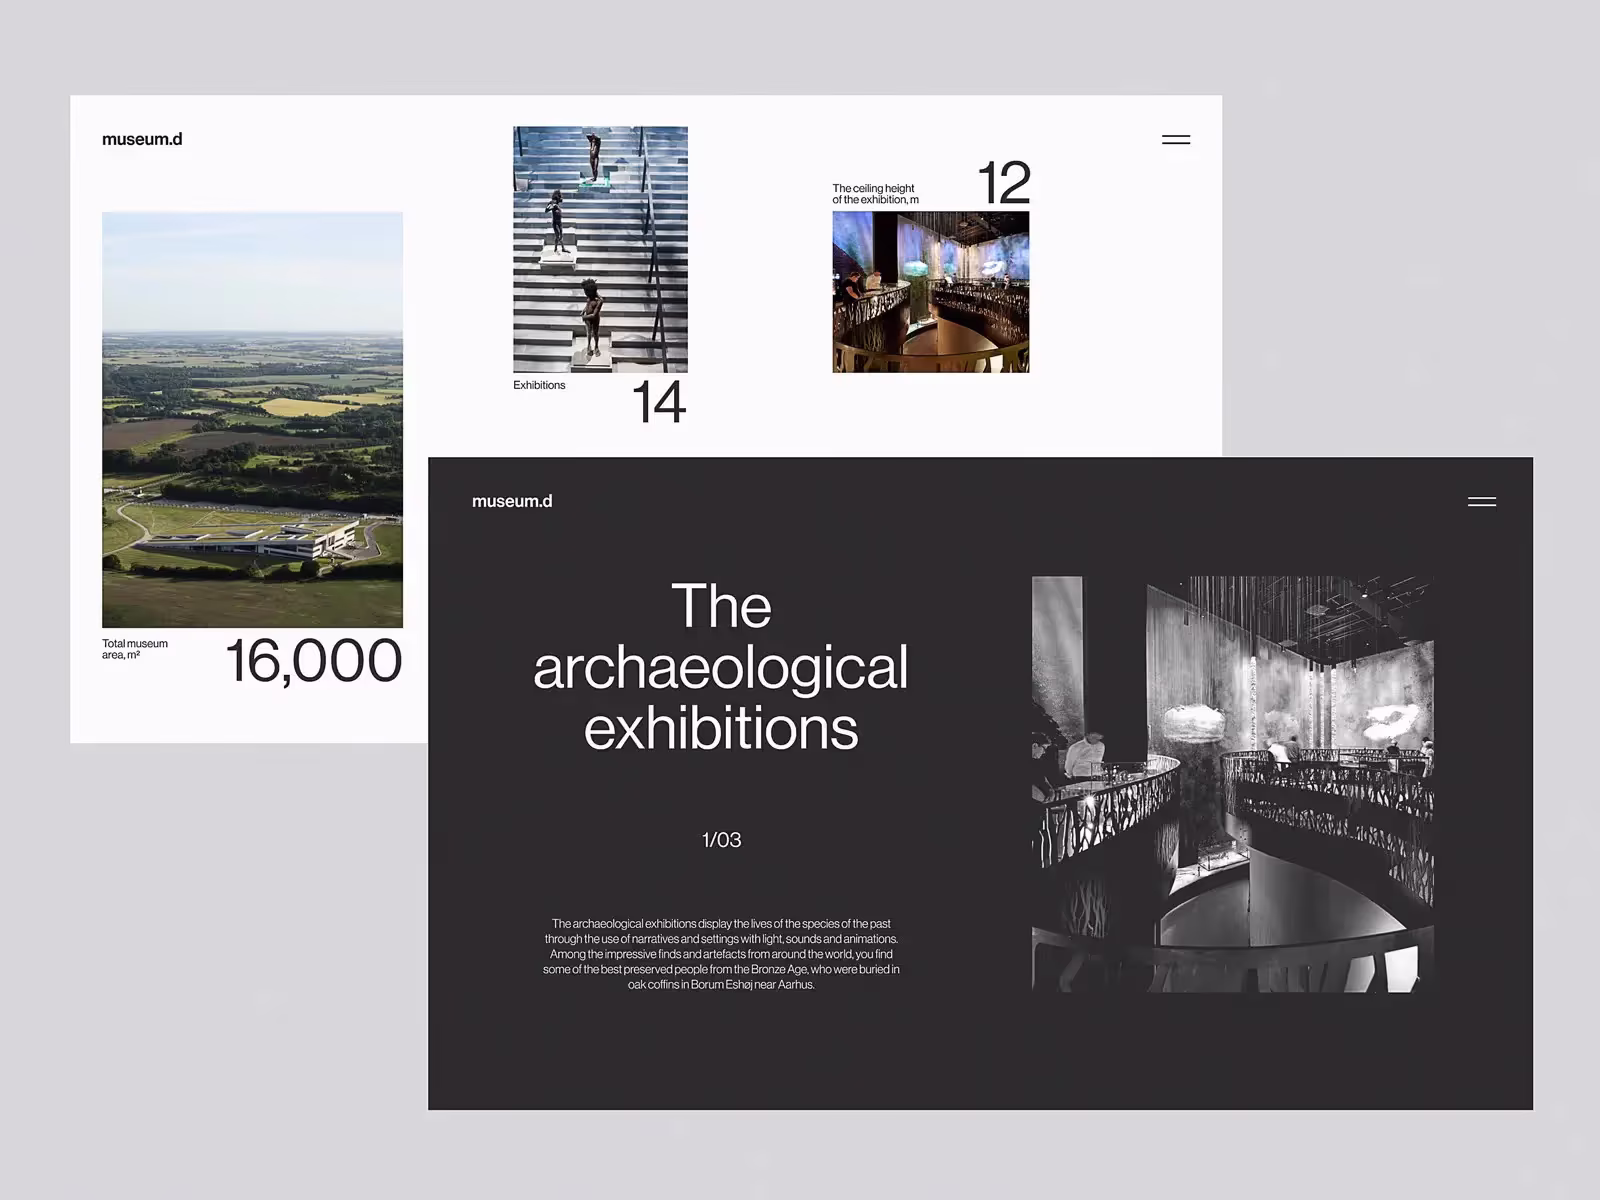Viewport: 1600px width, 1200px height.
Task: Click the number 14 exhibitions figure
Action: (658, 403)
